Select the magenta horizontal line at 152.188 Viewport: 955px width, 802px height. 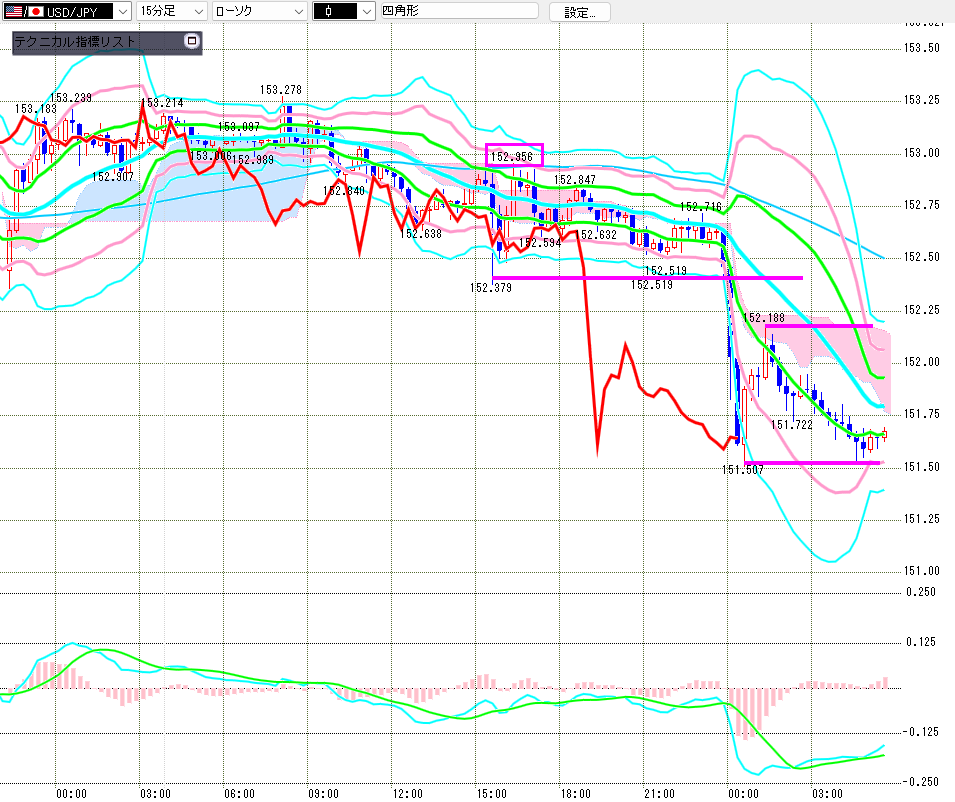pyautogui.click(x=820, y=326)
